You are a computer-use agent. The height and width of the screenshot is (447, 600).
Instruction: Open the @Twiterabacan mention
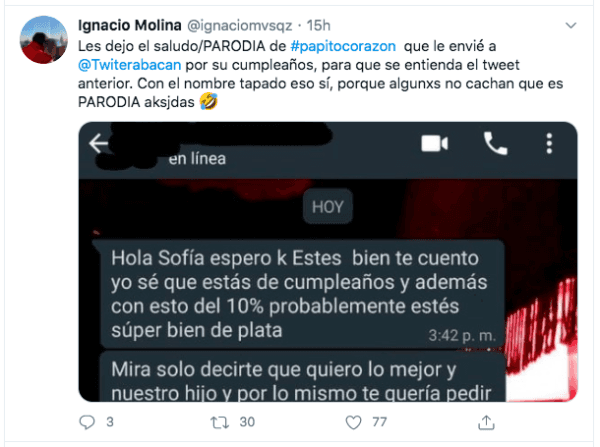(129, 65)
